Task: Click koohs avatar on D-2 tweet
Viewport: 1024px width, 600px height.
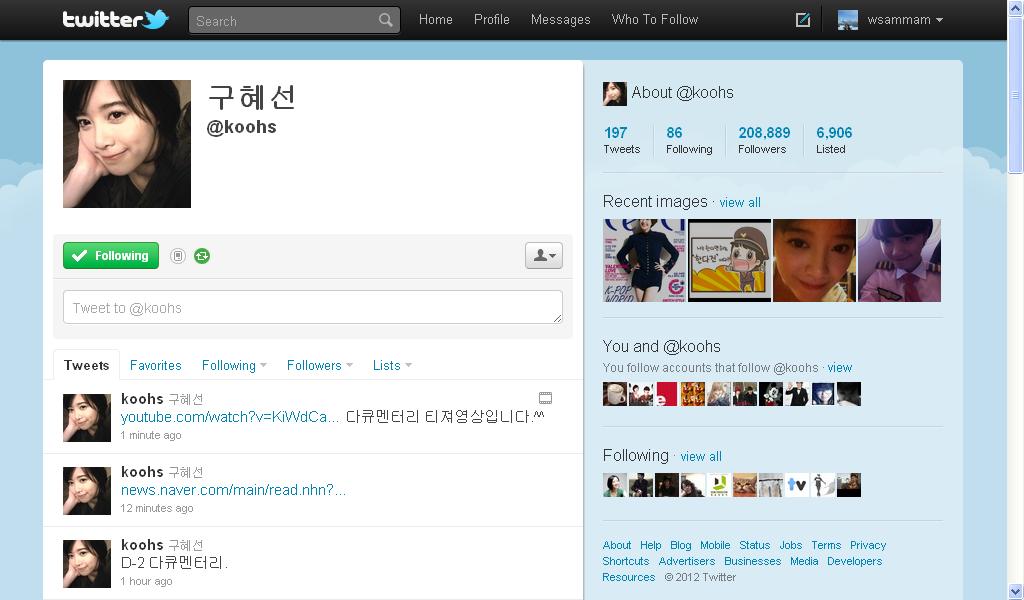Action: coord(87,564)
